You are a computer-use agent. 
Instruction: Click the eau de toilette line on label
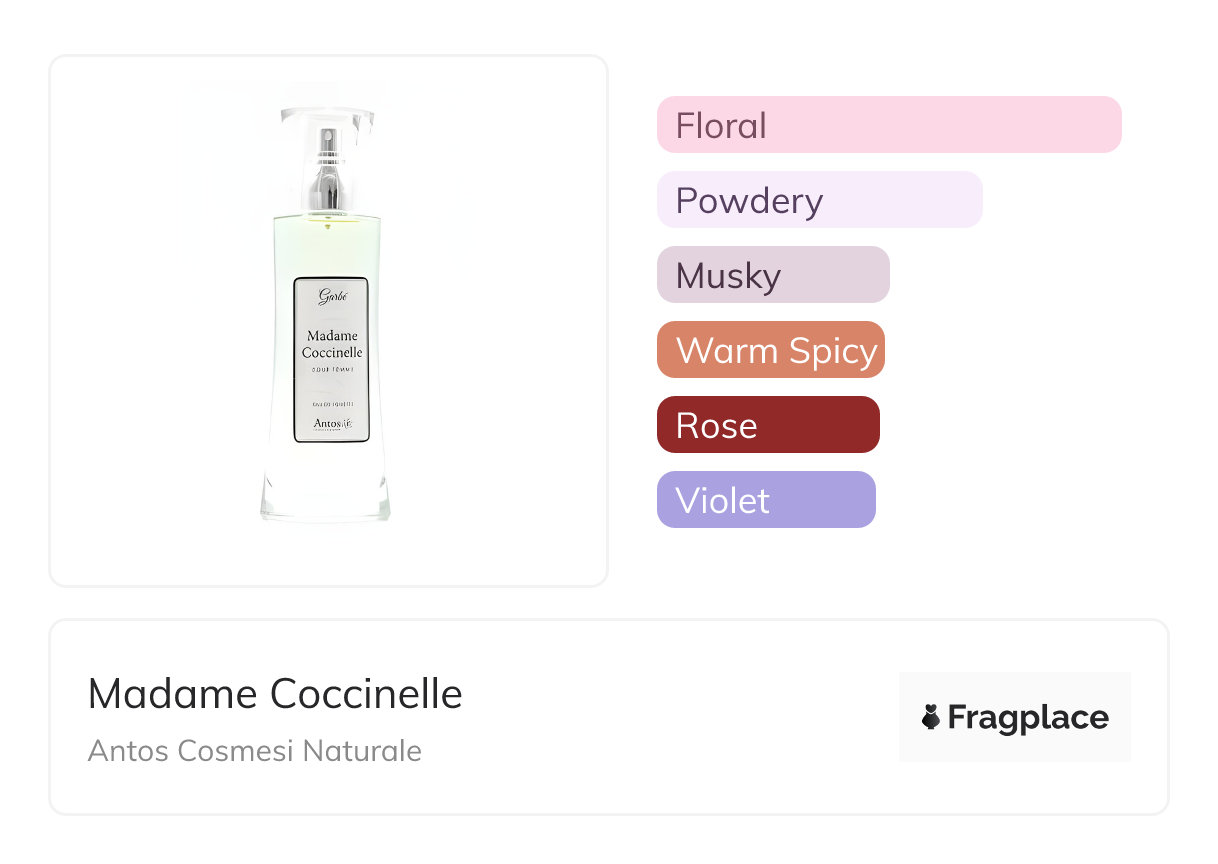click(331, 403)
